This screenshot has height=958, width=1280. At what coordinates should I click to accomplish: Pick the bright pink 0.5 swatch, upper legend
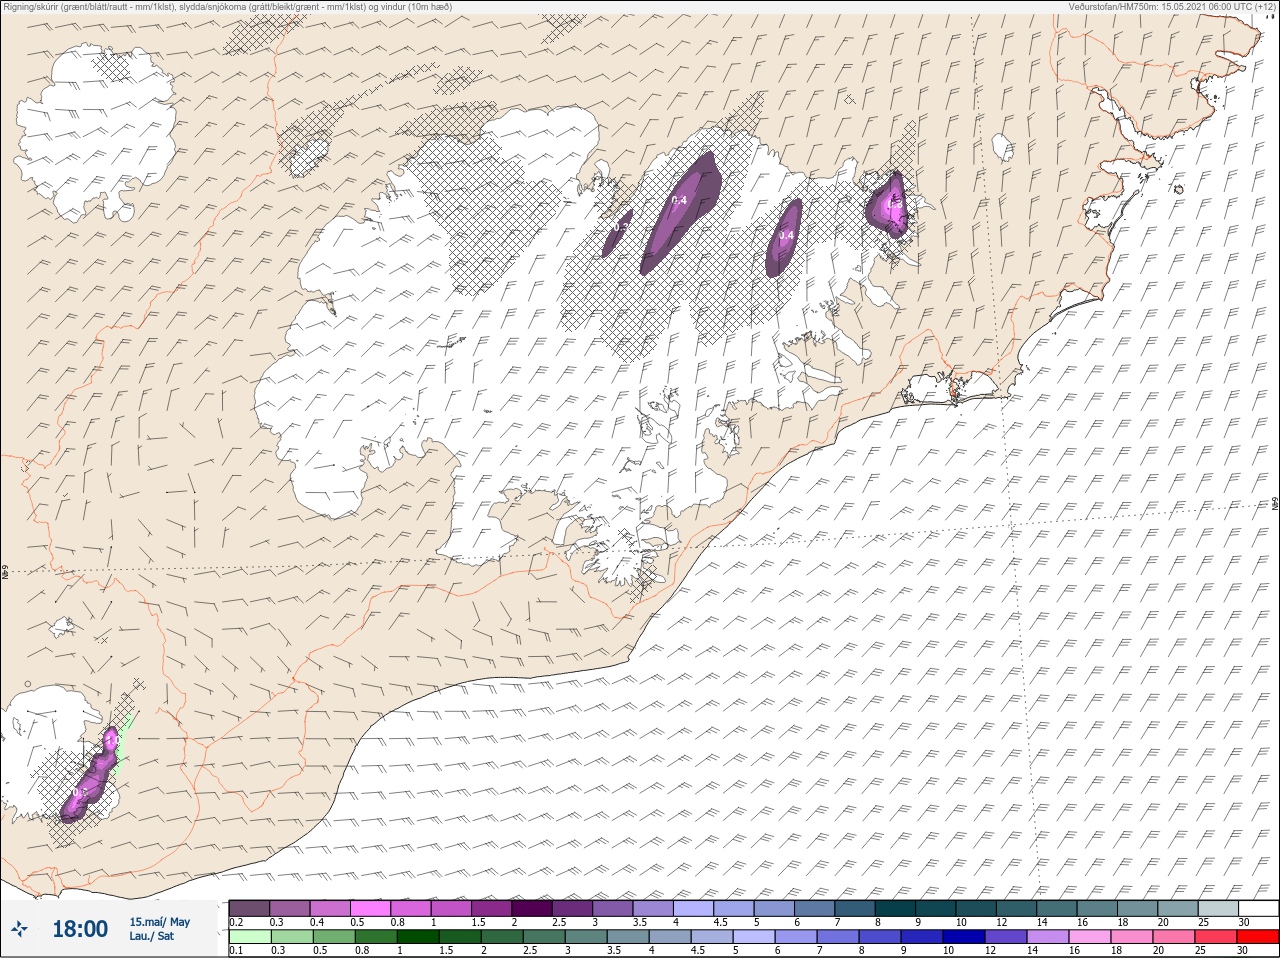pyautogui.click(x=371, y=908)
